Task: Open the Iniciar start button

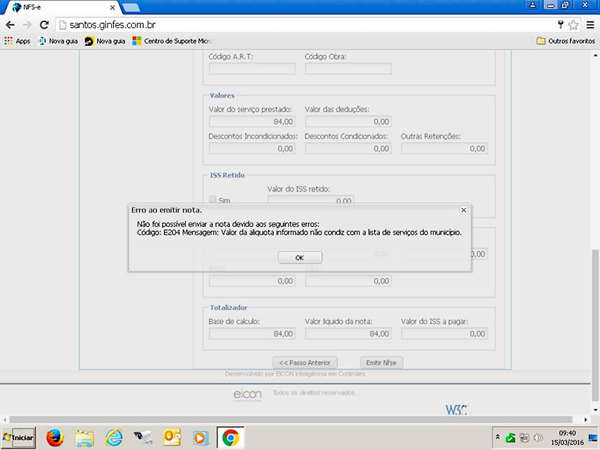Action: pos(19,438)
